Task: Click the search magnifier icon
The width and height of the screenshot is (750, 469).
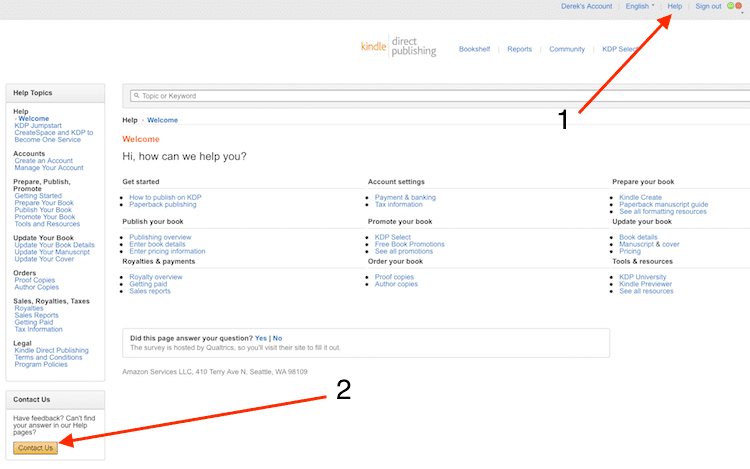Action: pos(136,96)
